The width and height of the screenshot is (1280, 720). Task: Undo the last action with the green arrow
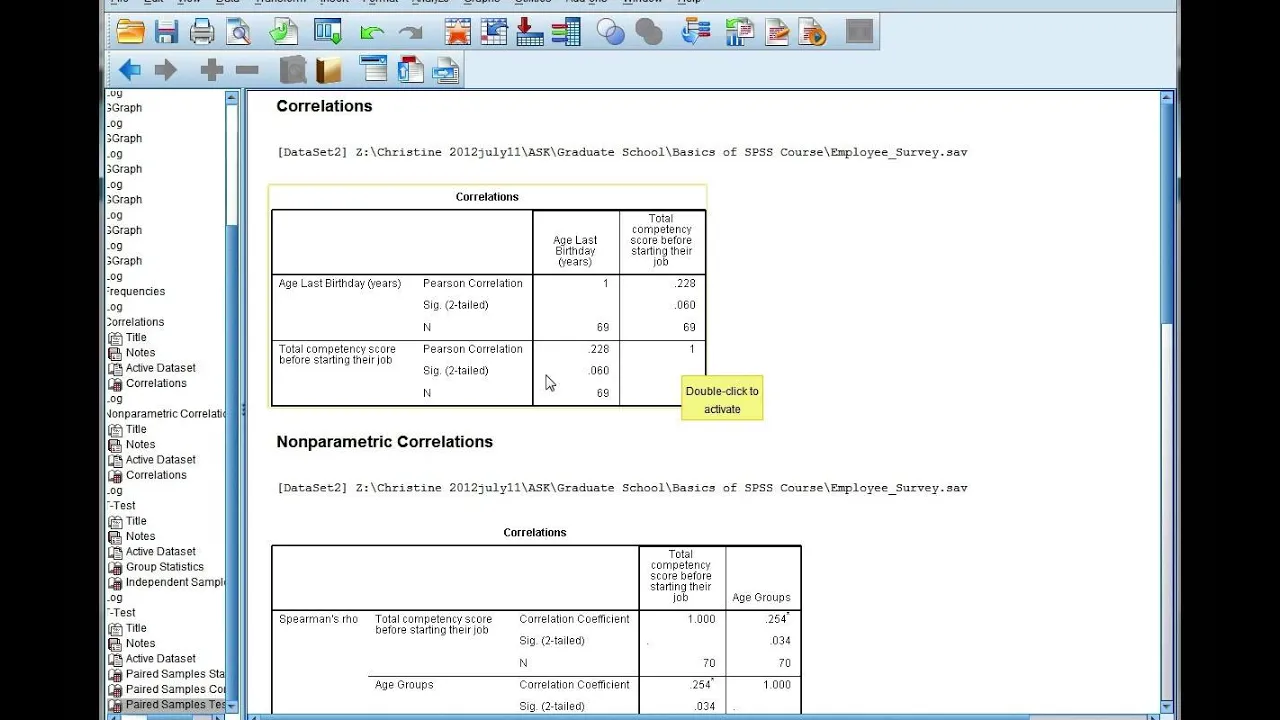(372, 33)
